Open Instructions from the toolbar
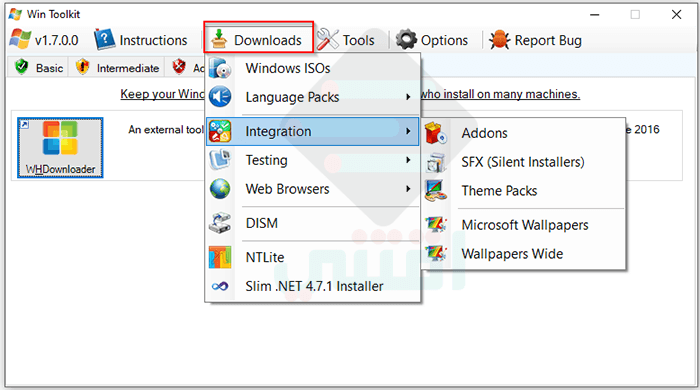Viewport: 700px width, 390px height. (x=141, y=40)
